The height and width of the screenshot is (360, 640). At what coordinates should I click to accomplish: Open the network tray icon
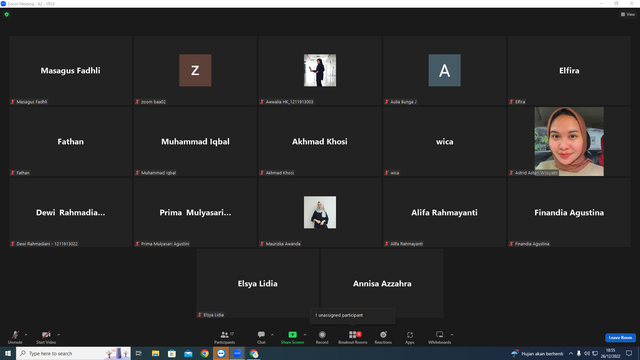(595, 353)
